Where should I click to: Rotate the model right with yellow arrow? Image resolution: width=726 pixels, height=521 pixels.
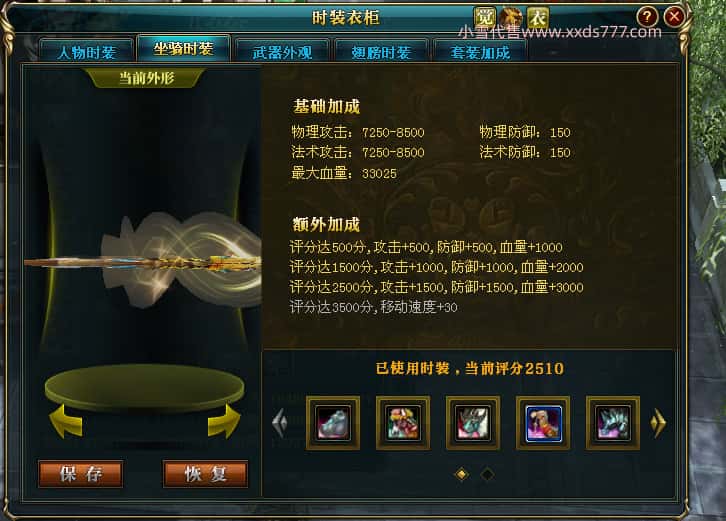(224, 421)
